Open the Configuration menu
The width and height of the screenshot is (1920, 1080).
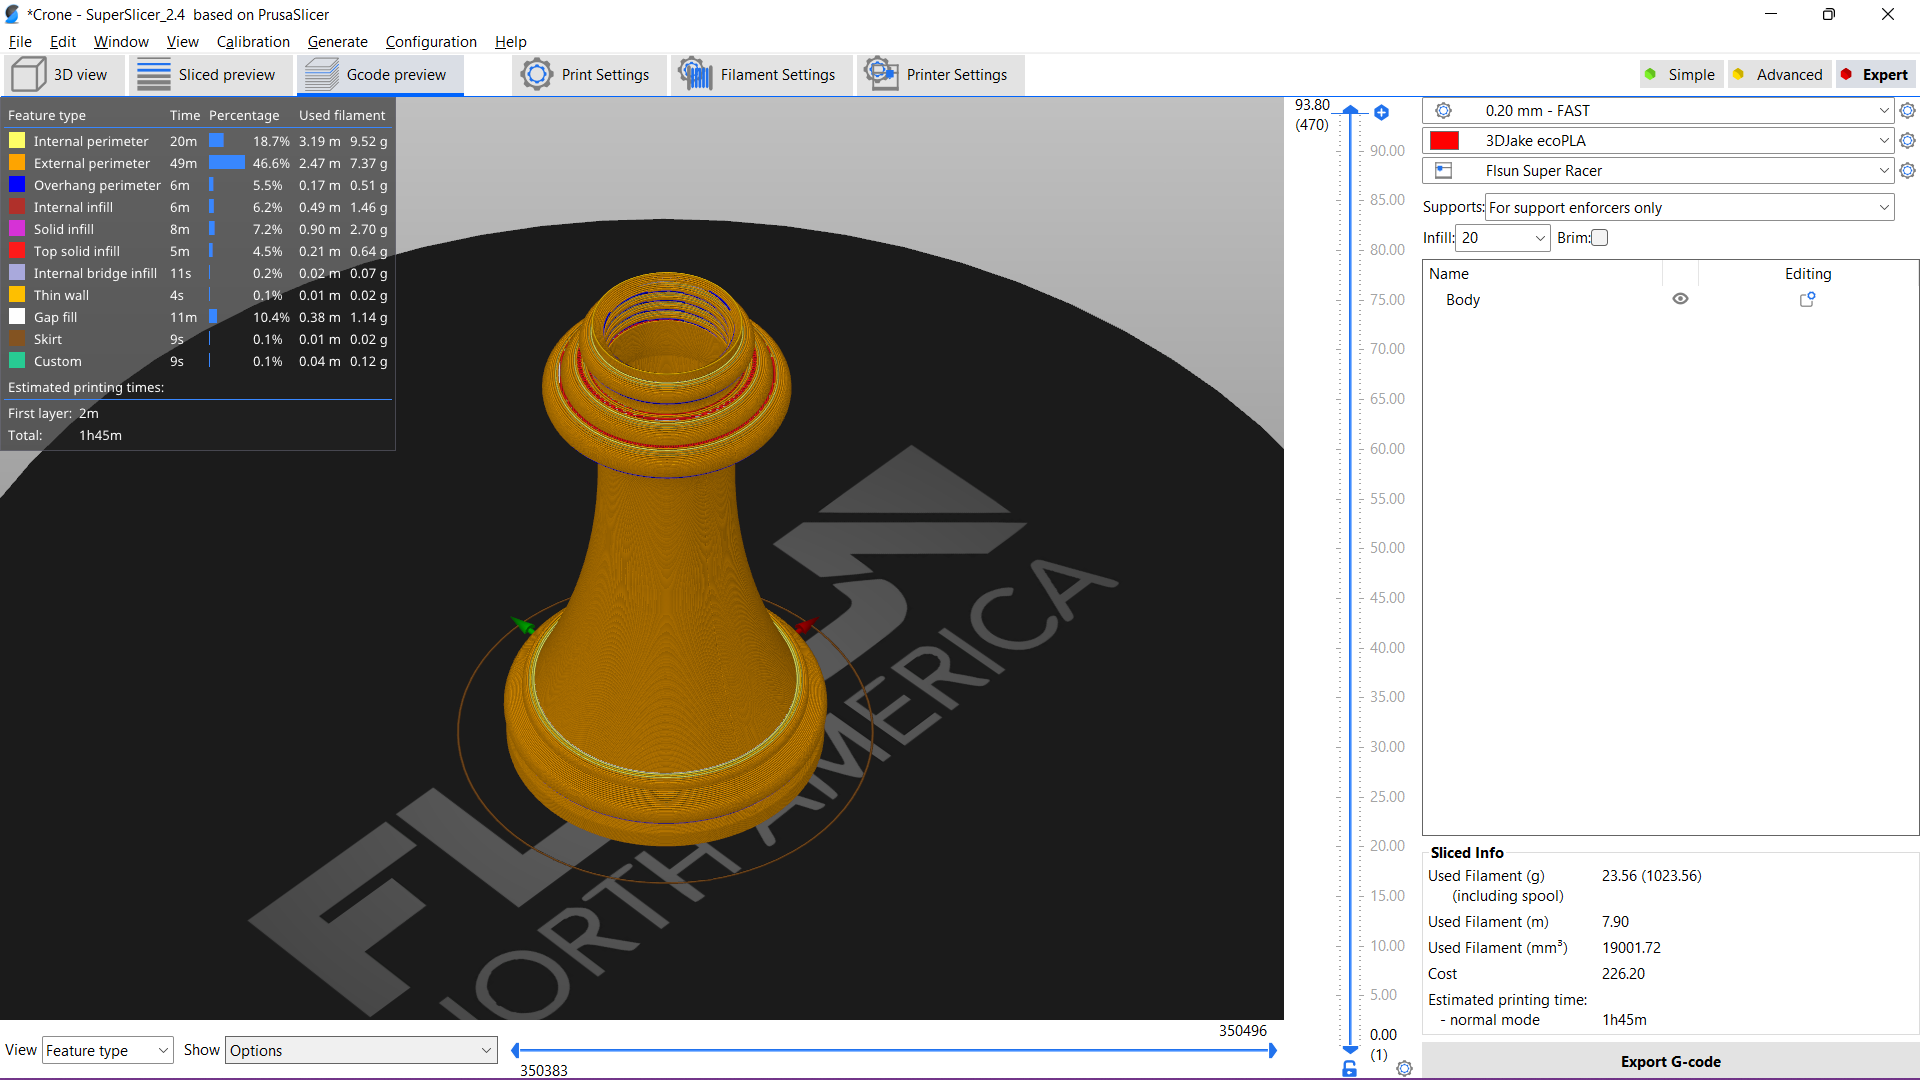(x=431, y=42)
